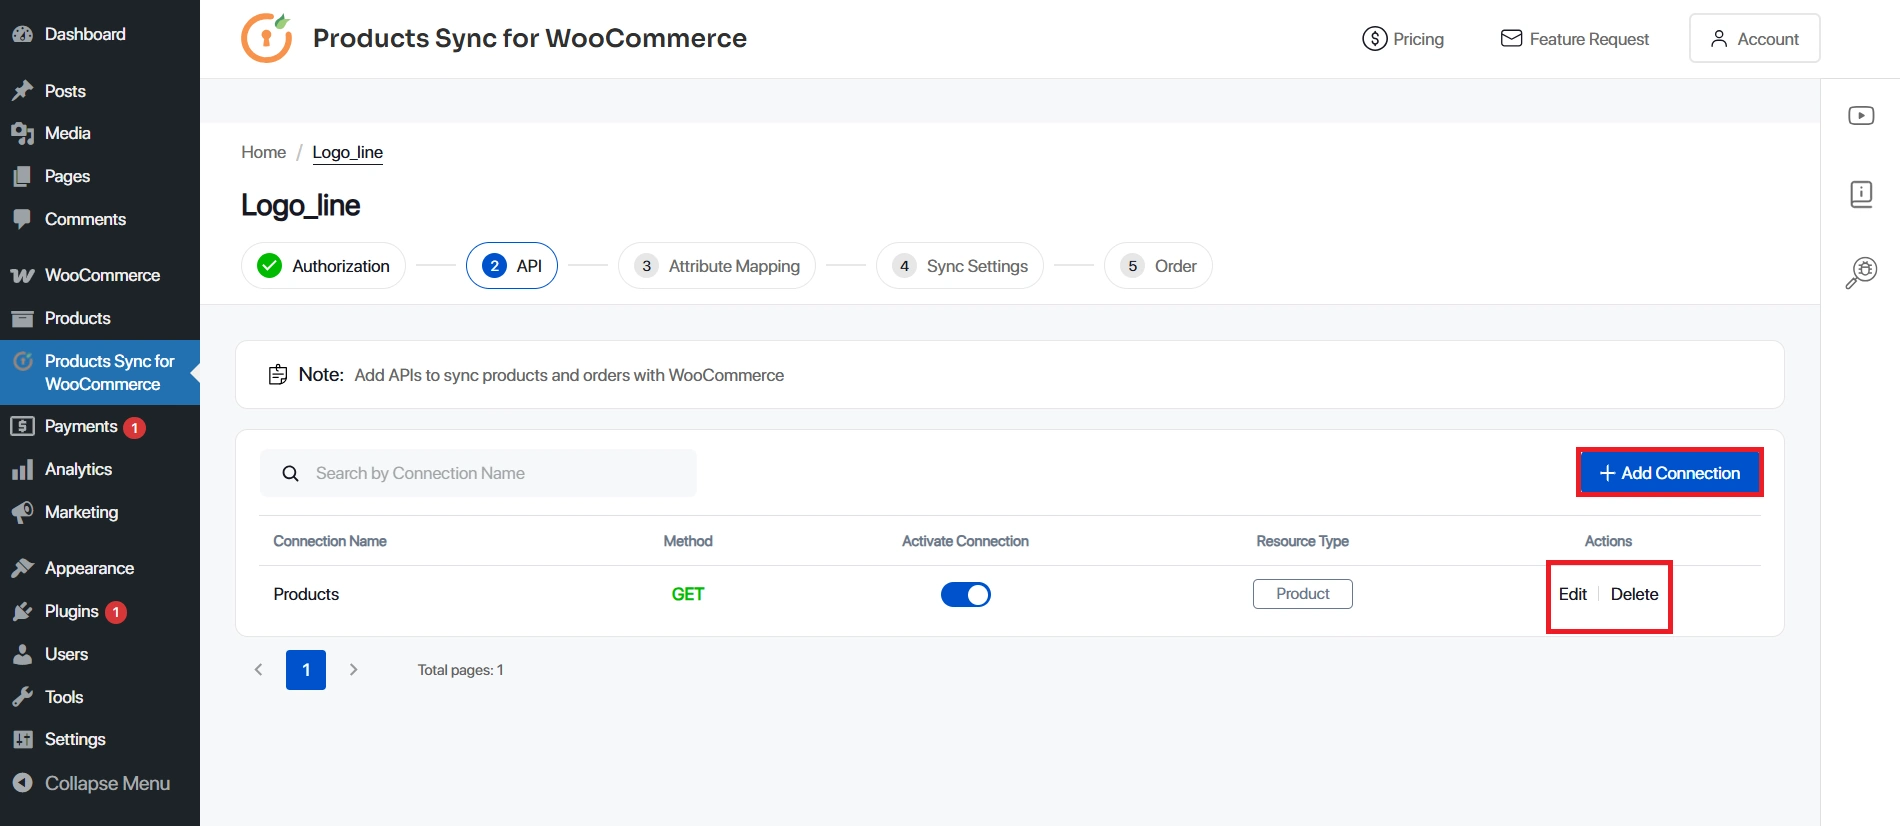Click the Add Connection button
Image resolution: width=1900 pixels, height=826 pixels.
1669,473
